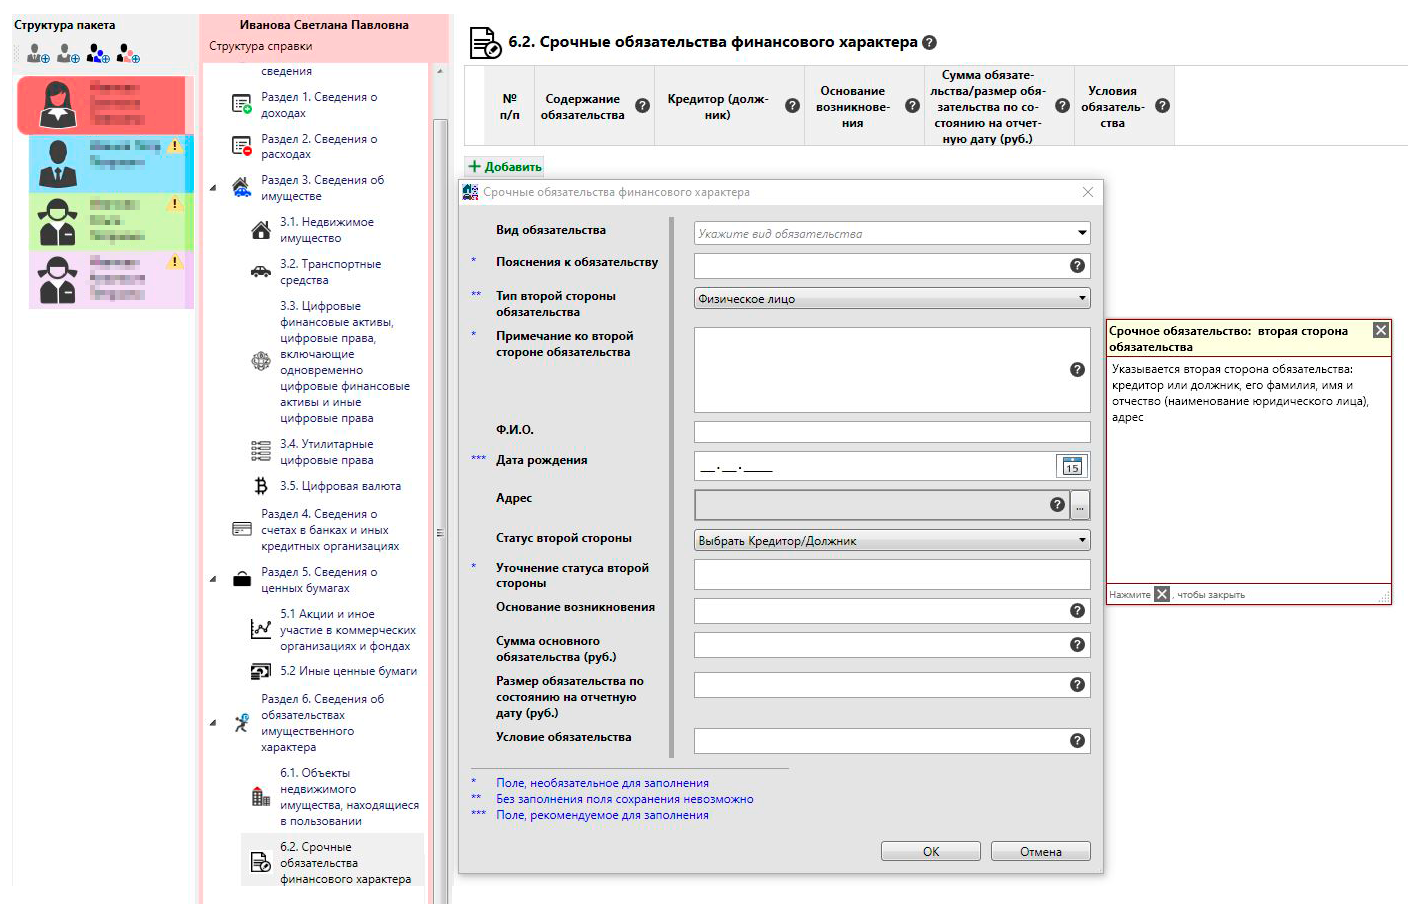Screen dimensions: 1412x904
Task: Click the Раздел 2 expenses list icon
Action: coord(242,146)
